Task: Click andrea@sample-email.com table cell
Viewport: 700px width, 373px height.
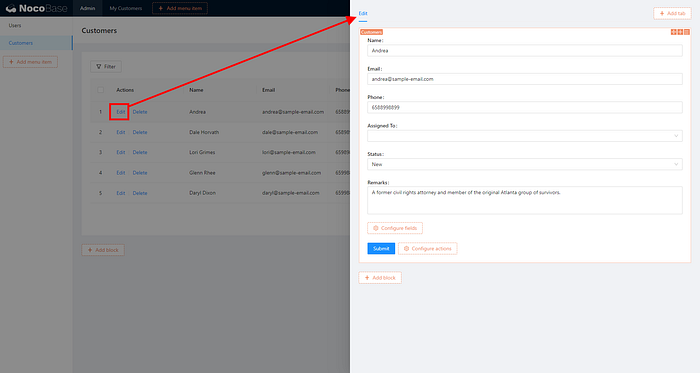Action: pos(293,112)
